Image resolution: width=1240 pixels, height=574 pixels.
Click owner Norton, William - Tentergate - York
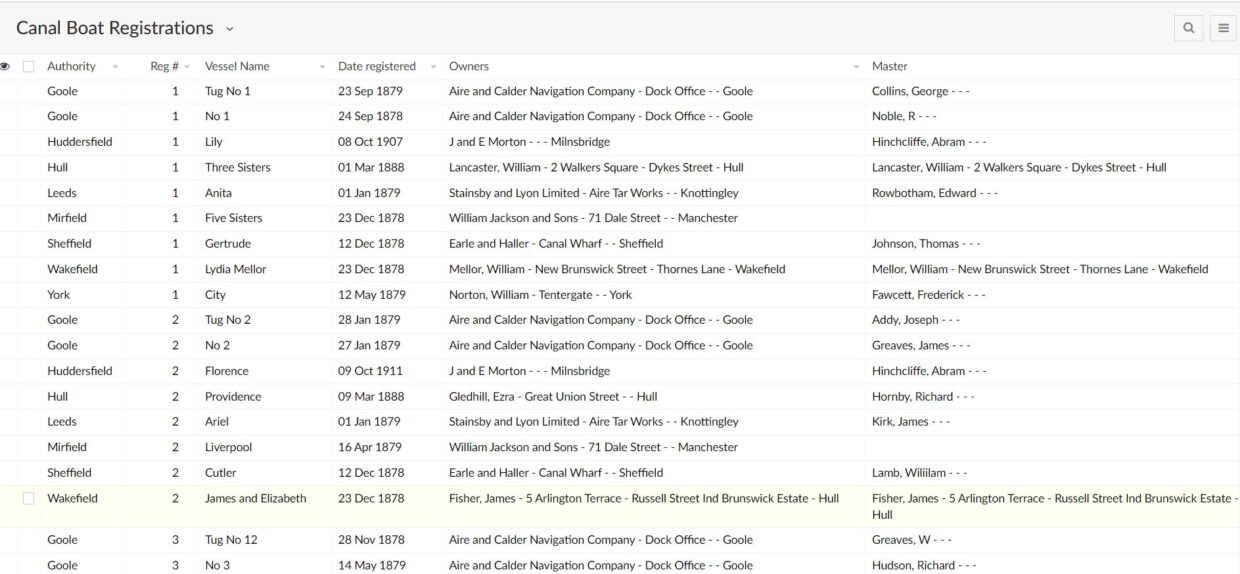(x=540, y=295)
